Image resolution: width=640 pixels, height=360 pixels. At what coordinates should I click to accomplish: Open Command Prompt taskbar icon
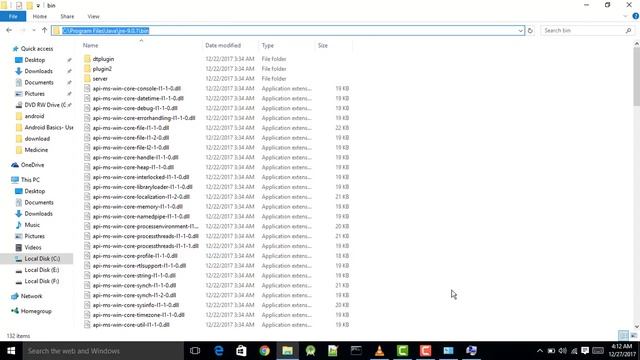(356, 351)
